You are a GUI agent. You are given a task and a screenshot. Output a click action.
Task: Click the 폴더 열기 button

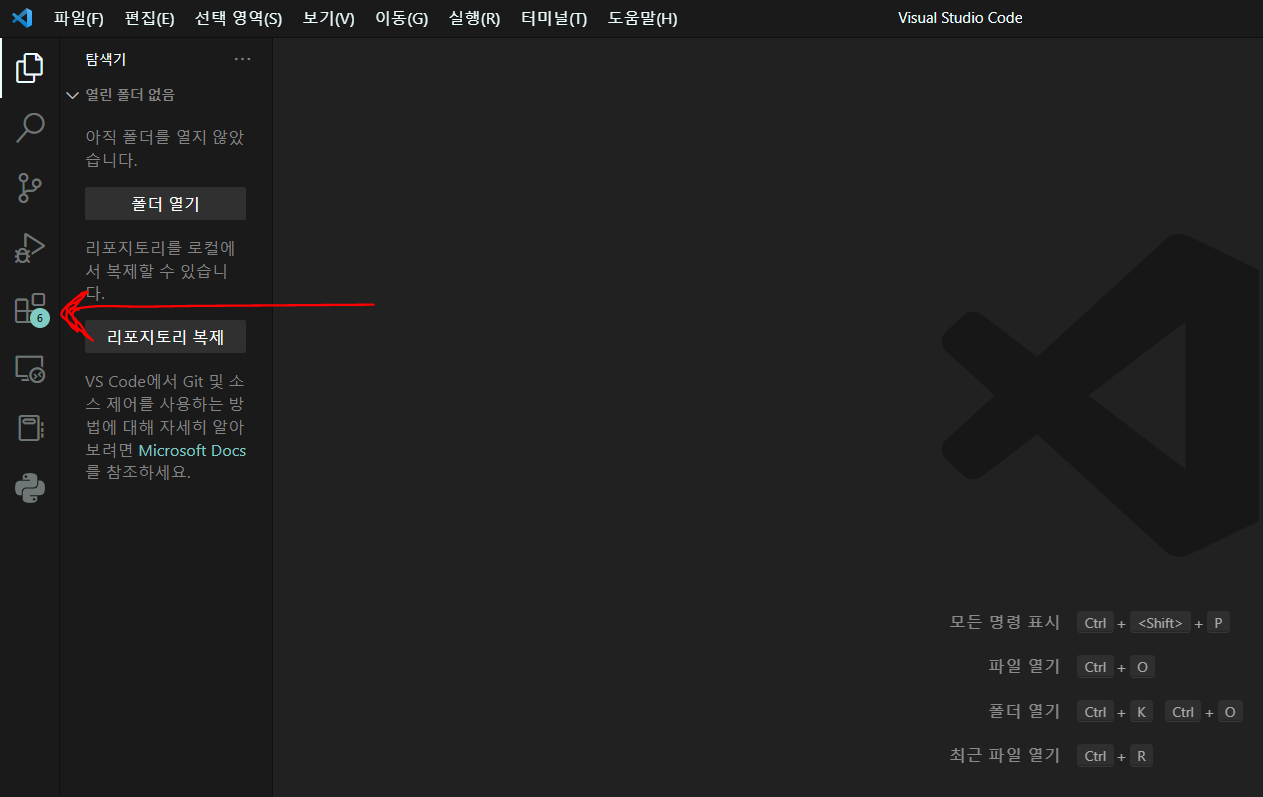pyautogui.click(x=165, y=203)
